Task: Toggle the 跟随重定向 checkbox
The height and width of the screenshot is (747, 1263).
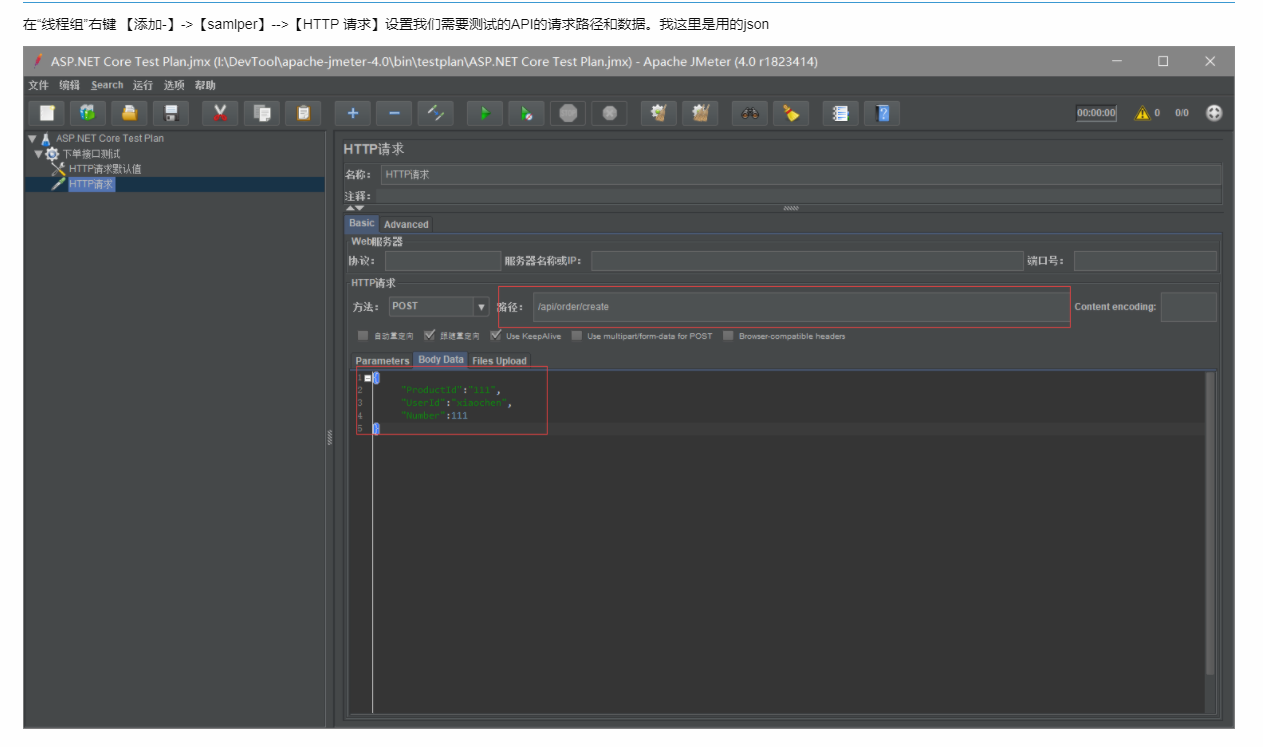Action: [429, 336]
